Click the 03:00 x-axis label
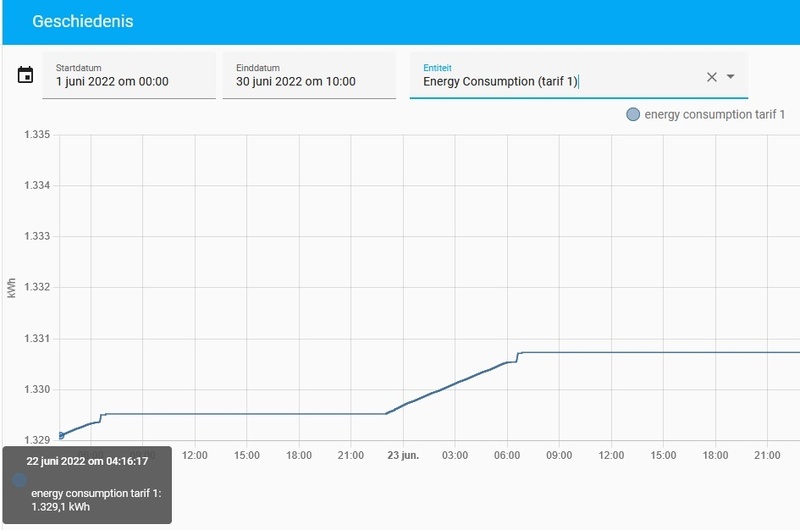This screenshot has width=800, height=530. coord(455,455)
